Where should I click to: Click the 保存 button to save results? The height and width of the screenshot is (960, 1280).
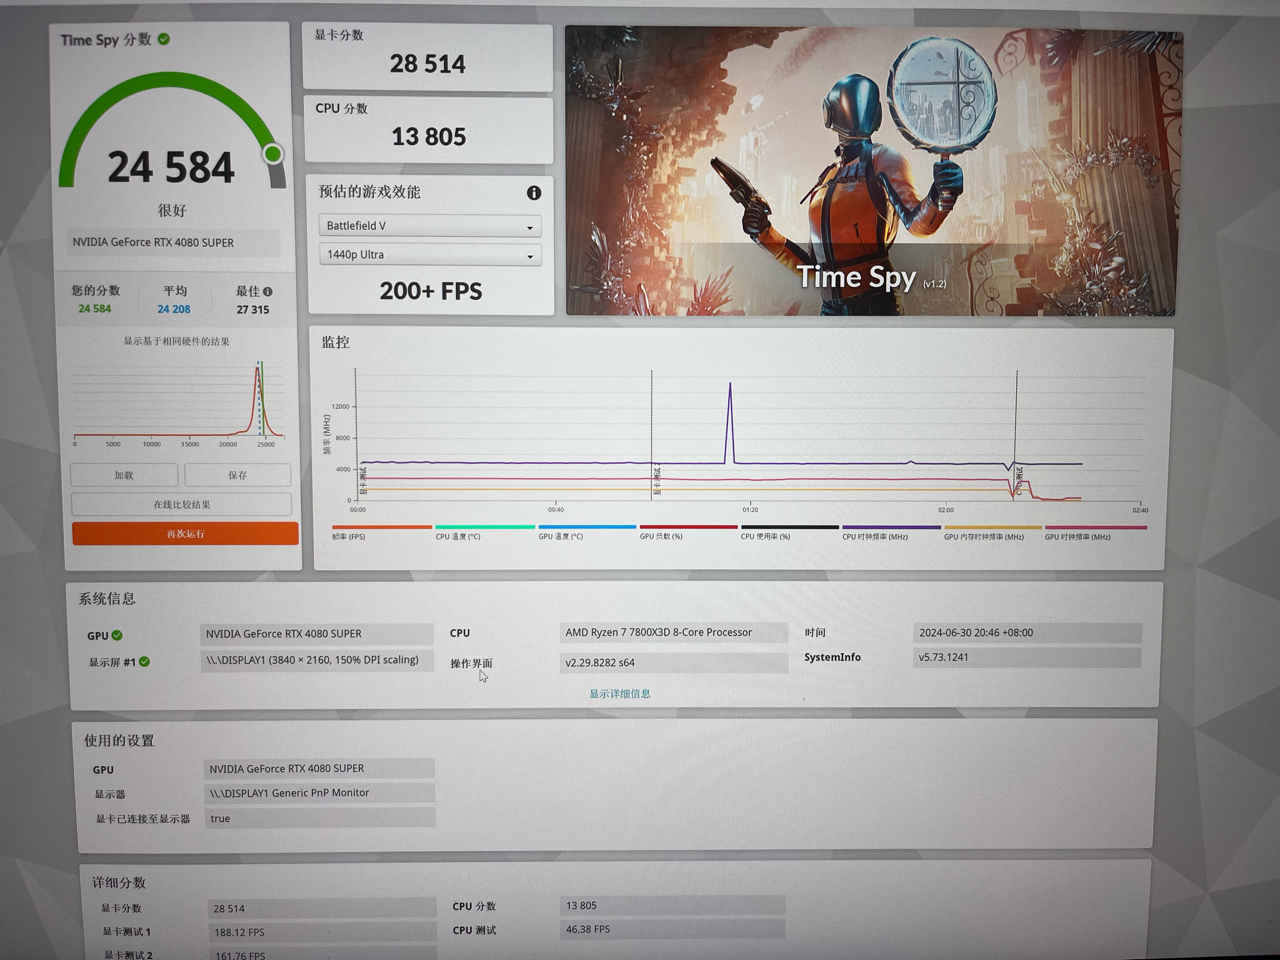(x=237, y=474)
